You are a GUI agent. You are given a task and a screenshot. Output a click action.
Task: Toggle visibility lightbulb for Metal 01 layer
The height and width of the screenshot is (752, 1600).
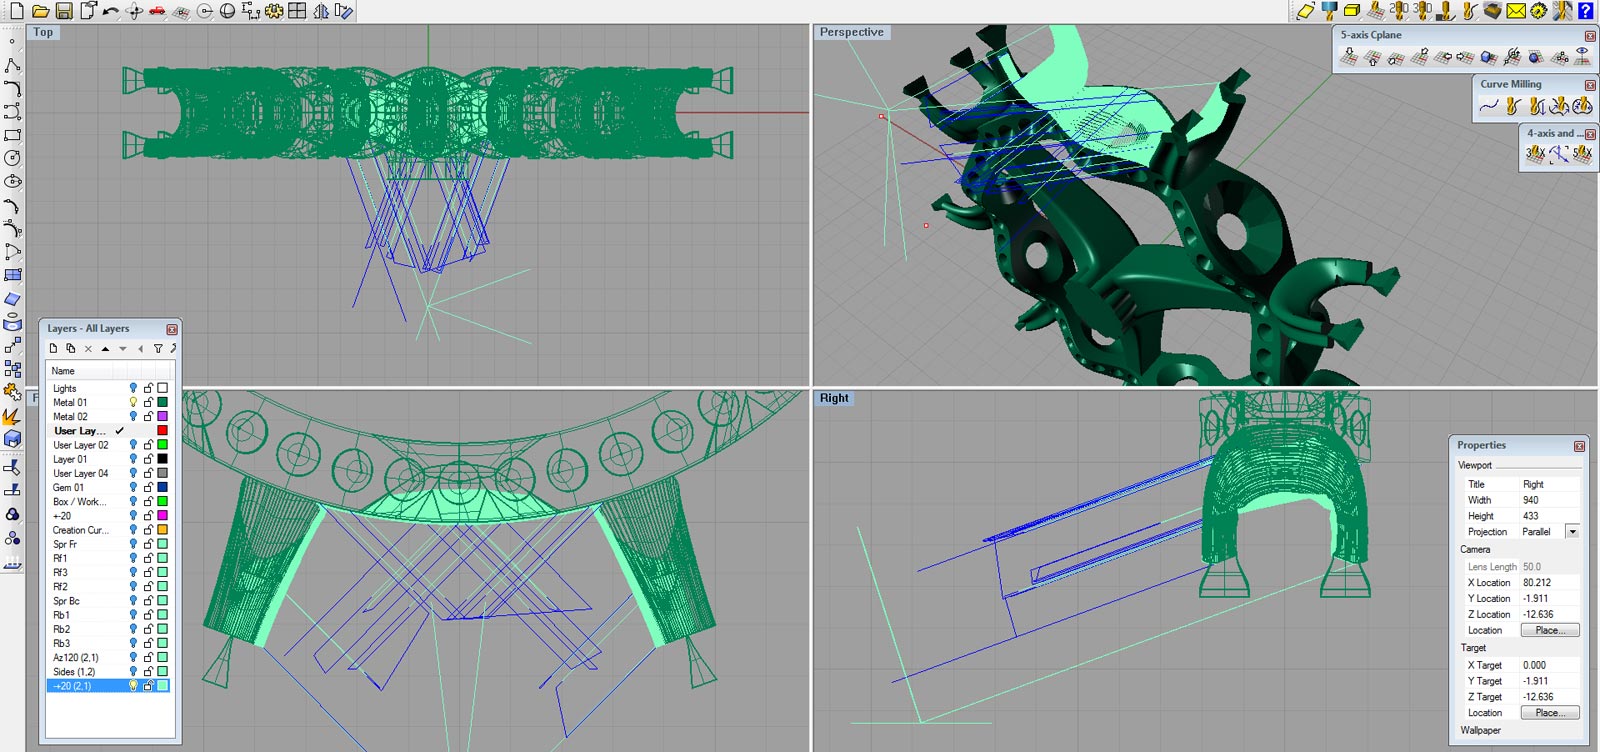[133, 402]
